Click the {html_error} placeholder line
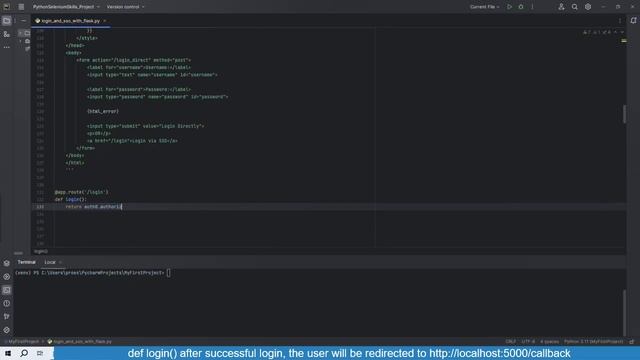The height and width of the screenshot is (360, 640). (x=102, y=111)
